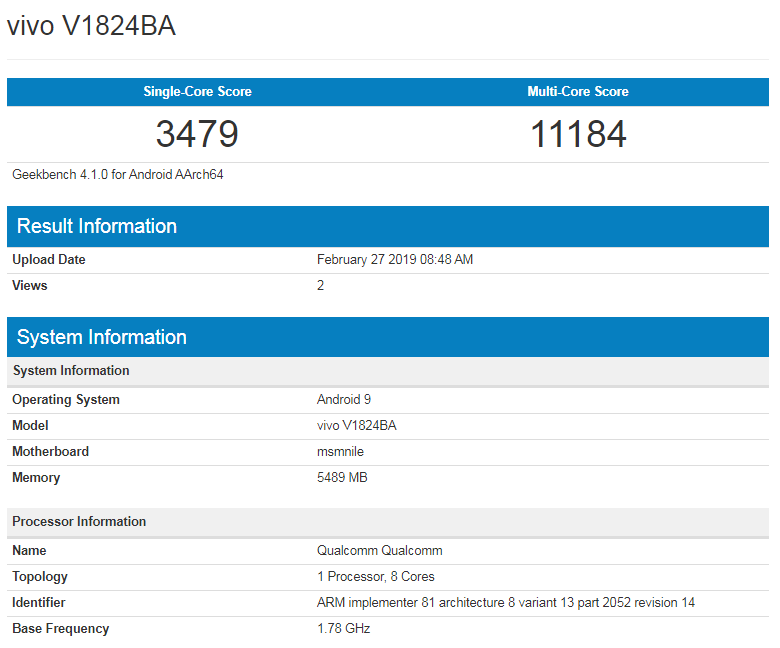The width and height of the screenshot is (780, 648).
Task: Select the 'msmnile' motherboard value
Action: [340, 452]
